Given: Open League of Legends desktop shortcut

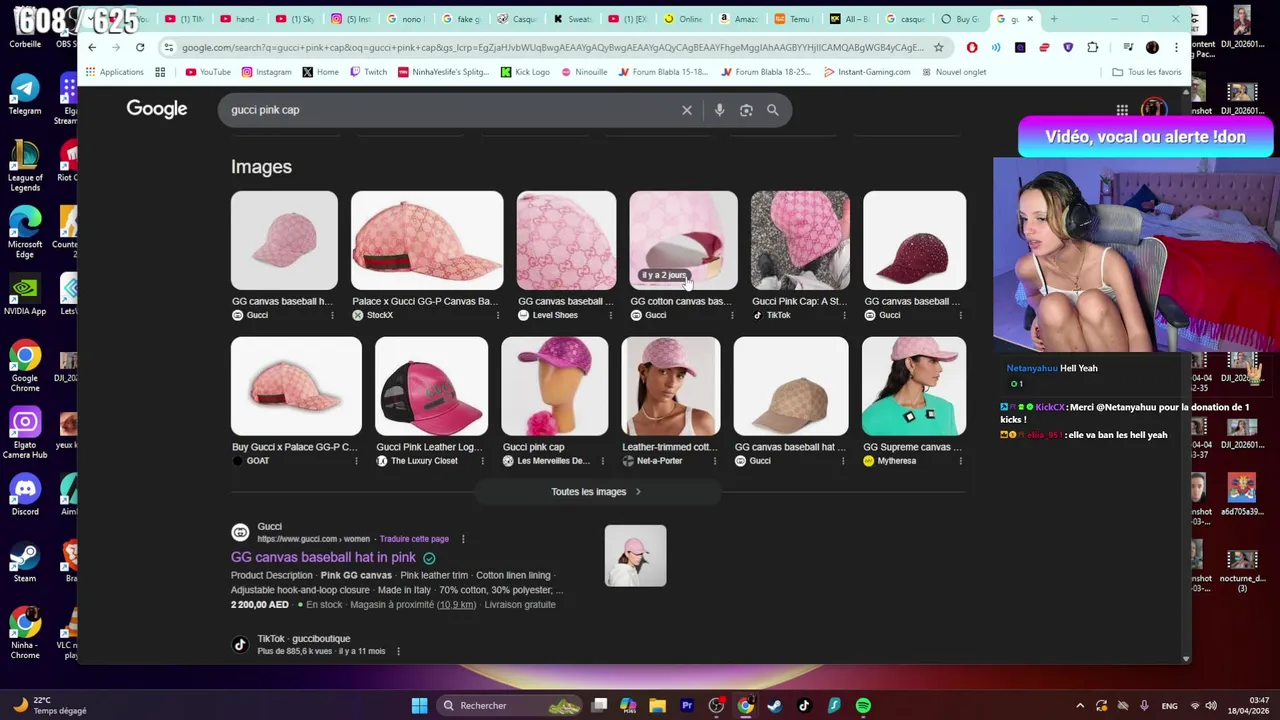Looking at the screenshot, I should point(25,166).
